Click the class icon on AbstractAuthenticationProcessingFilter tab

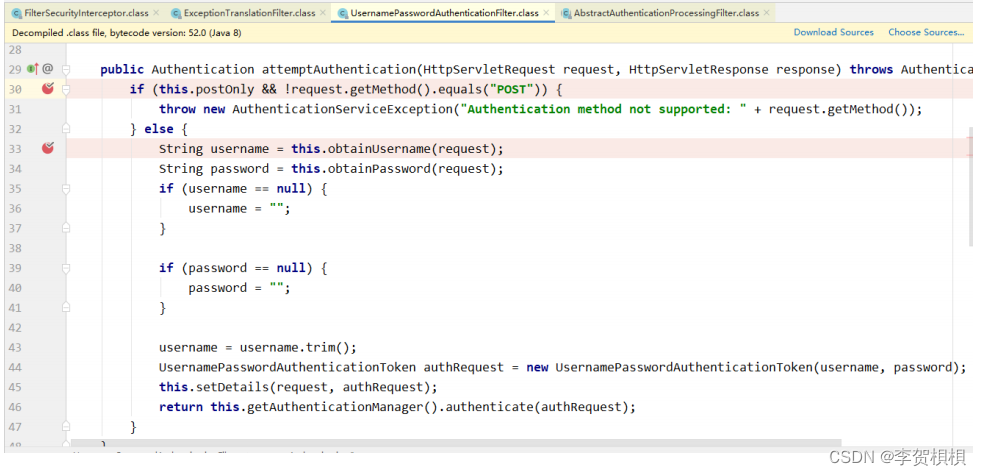[566, 13]
